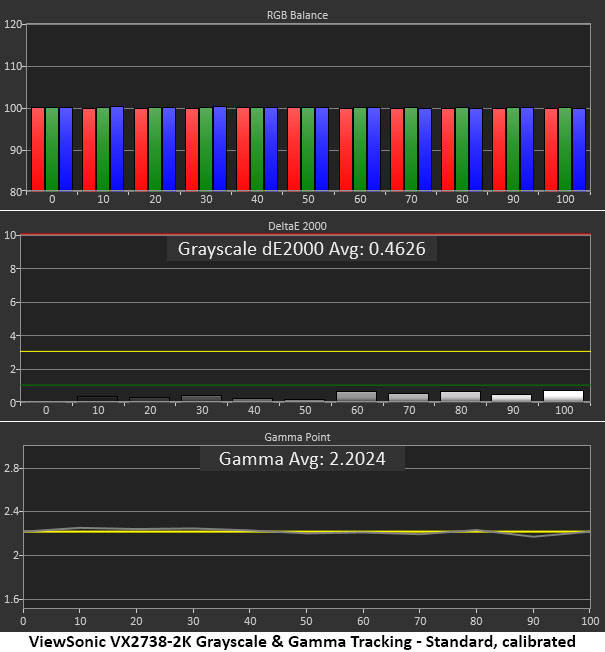Click the blue bar at 100 in RGB Balance
Screen dimensions: 605x652
tap(579, 150)
